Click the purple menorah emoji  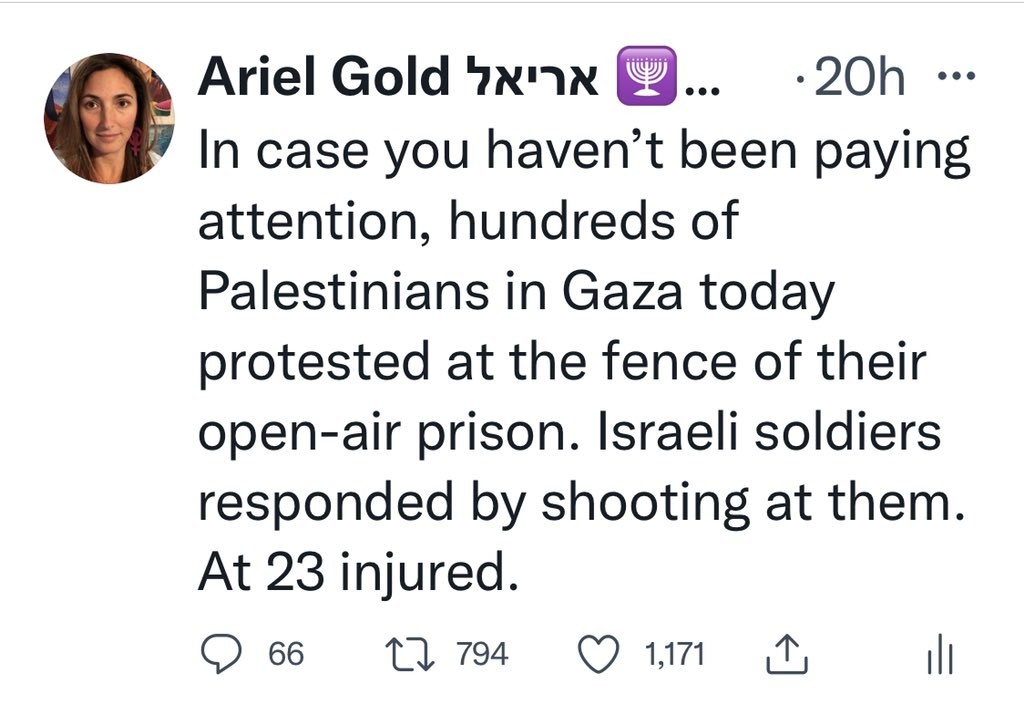tap(647, 76)
